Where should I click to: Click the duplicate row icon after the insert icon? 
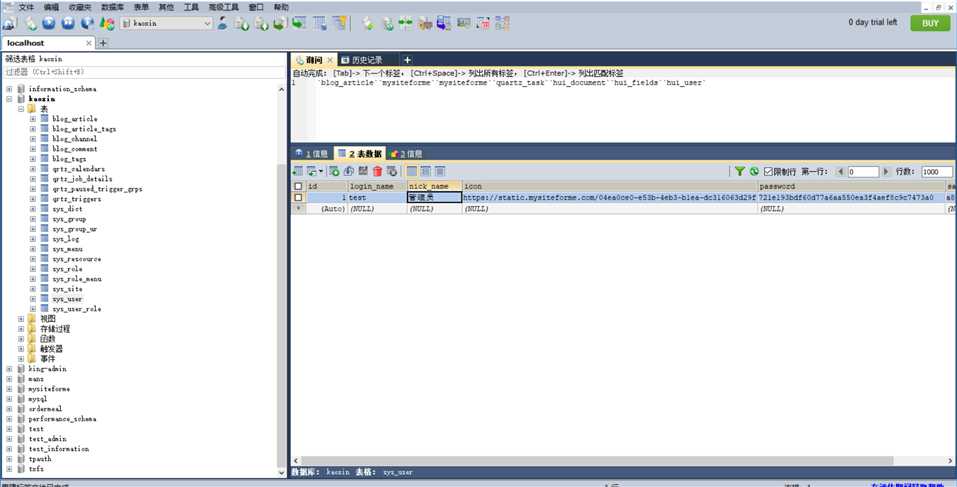tap(348, 171)
